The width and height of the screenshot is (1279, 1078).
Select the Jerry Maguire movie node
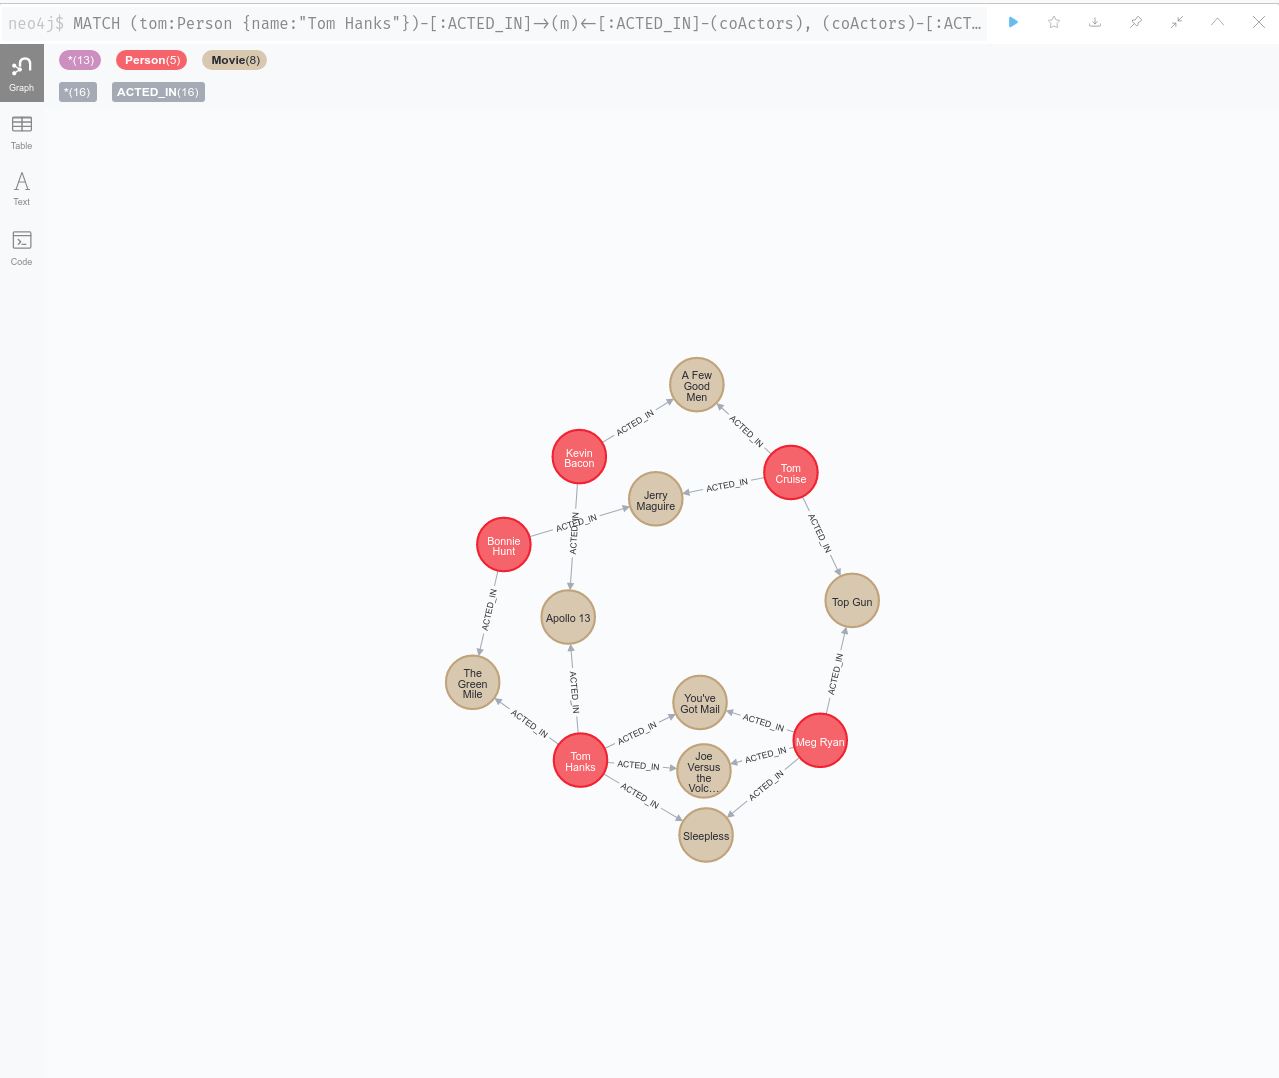(x=656, y=500)
